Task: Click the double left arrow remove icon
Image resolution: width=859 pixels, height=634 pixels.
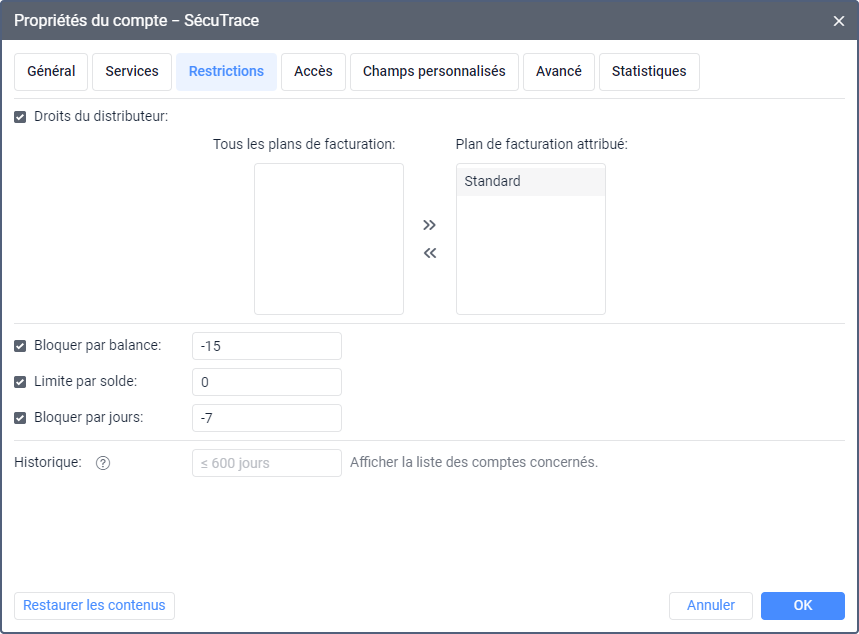Action: pos(430,253)
